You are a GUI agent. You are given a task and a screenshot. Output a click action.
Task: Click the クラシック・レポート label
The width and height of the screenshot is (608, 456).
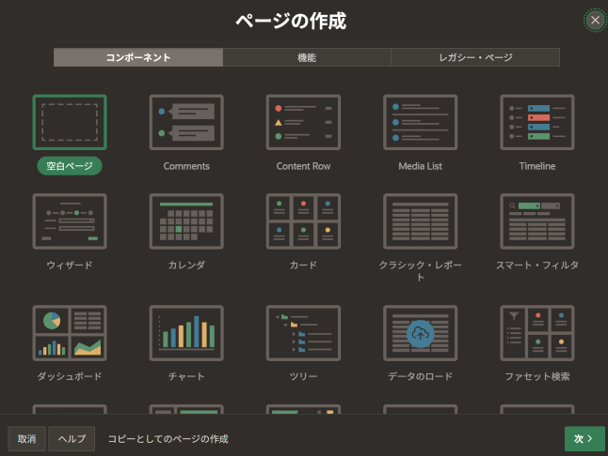coord(420,271)
